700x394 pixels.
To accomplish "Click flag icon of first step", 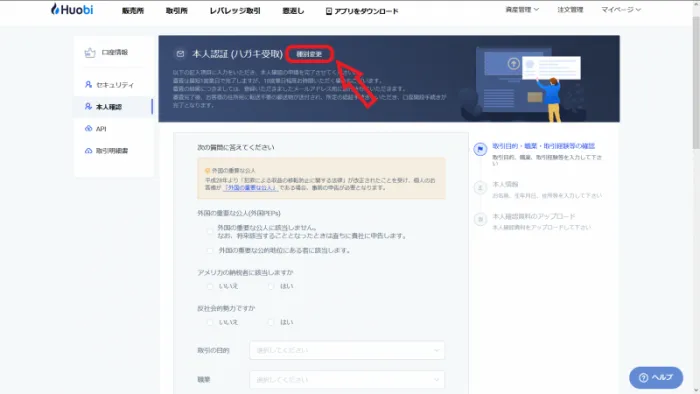I will point(480,149).
